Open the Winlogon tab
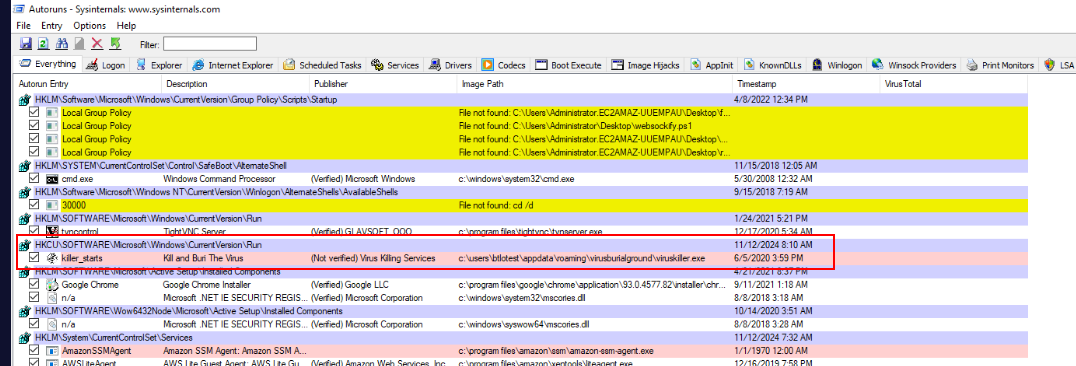Image resolution: width=1076 pixels, height=366 pixels. click(x=837, y=65)
